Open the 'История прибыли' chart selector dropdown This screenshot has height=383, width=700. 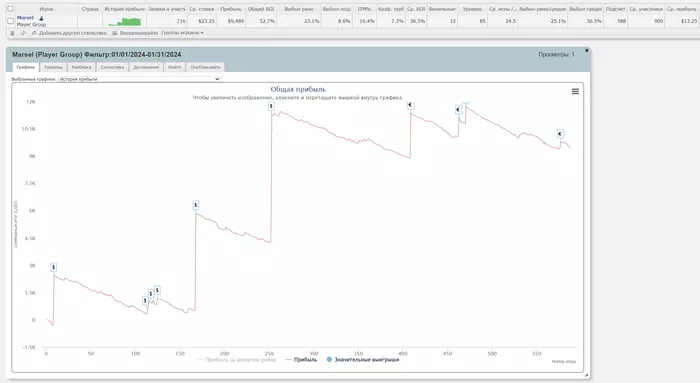[x=139, y=79]
